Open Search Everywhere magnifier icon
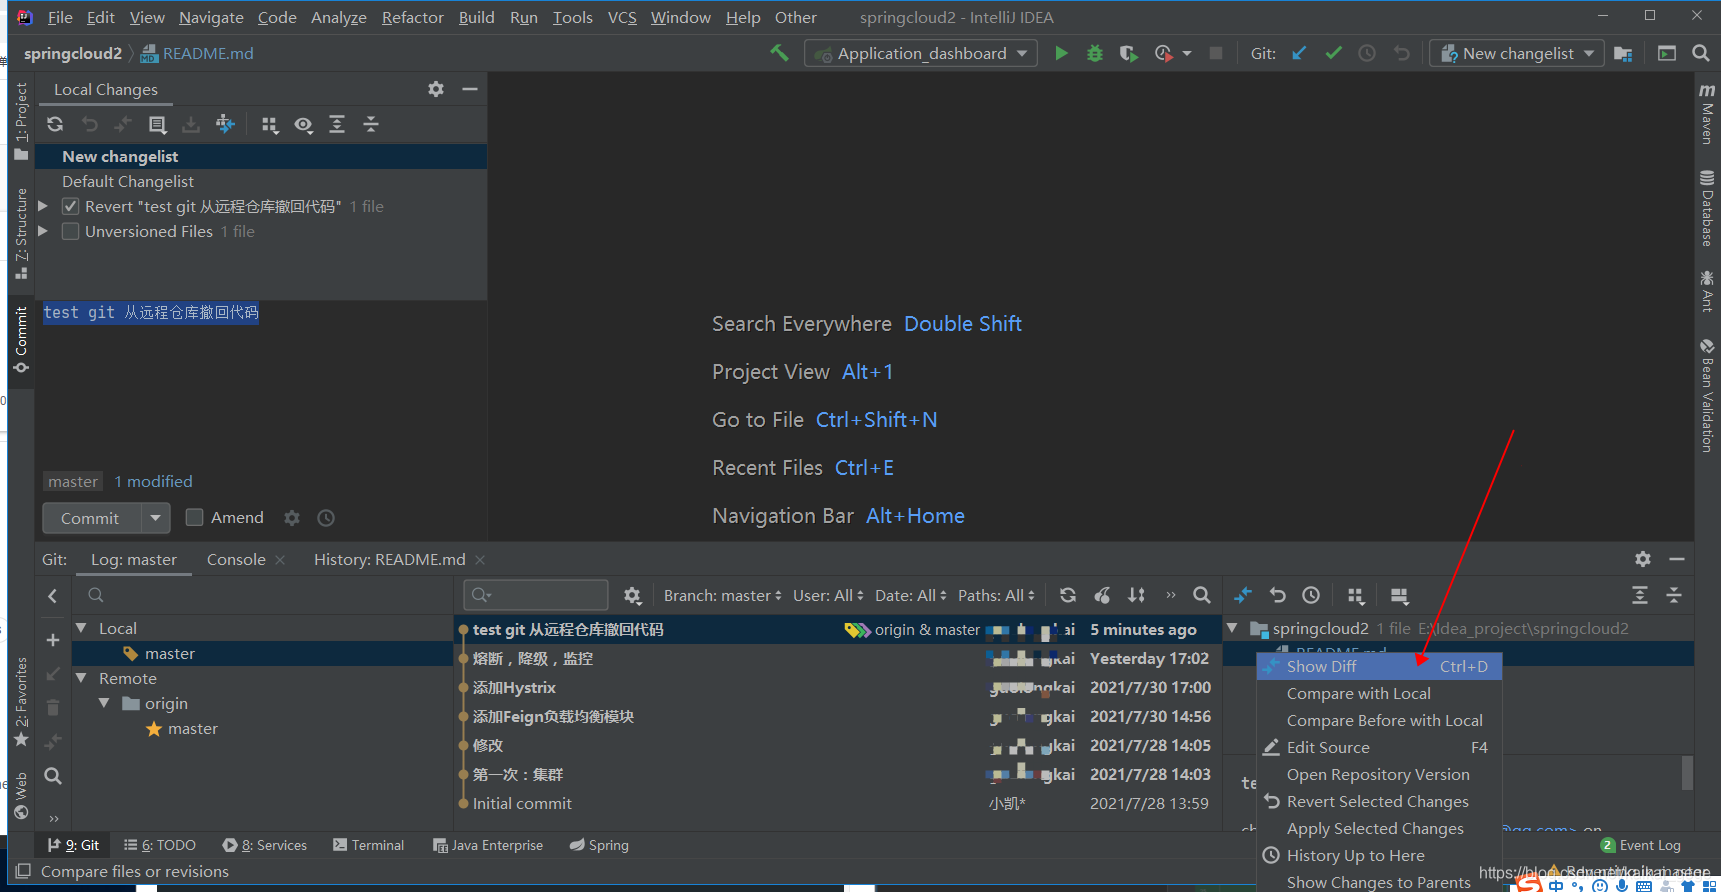Viewport: 1721px width, 892px height. pyautogui.click(x=1700, y=53)
